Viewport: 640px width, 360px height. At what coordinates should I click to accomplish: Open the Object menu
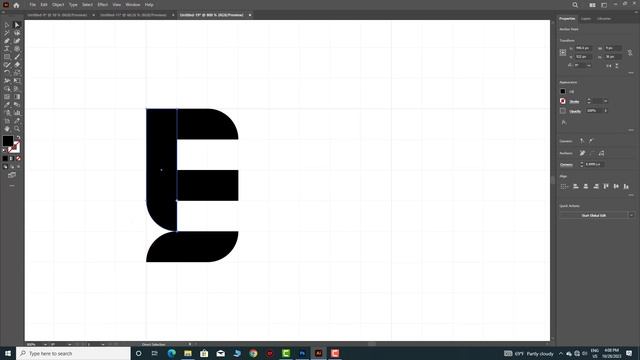coord(58,5)
